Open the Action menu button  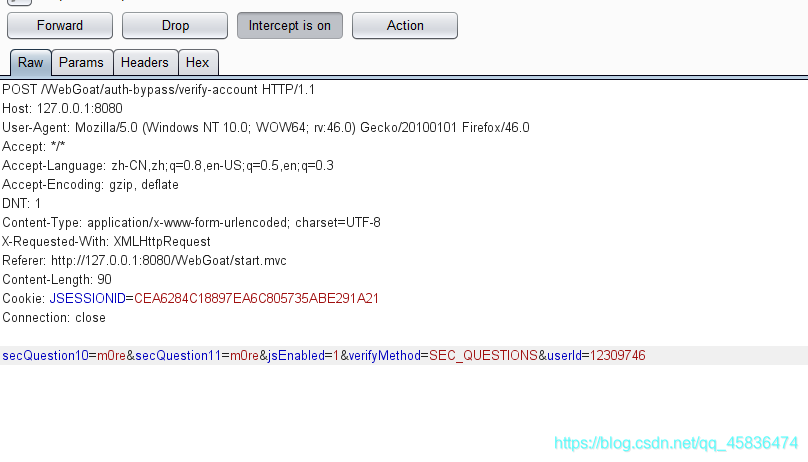point(405,25)
